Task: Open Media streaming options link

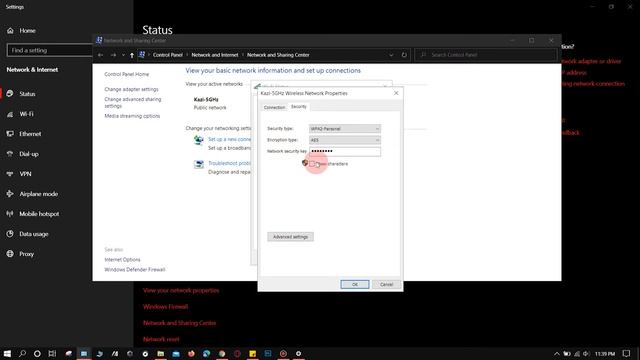Action: [132, 116]
